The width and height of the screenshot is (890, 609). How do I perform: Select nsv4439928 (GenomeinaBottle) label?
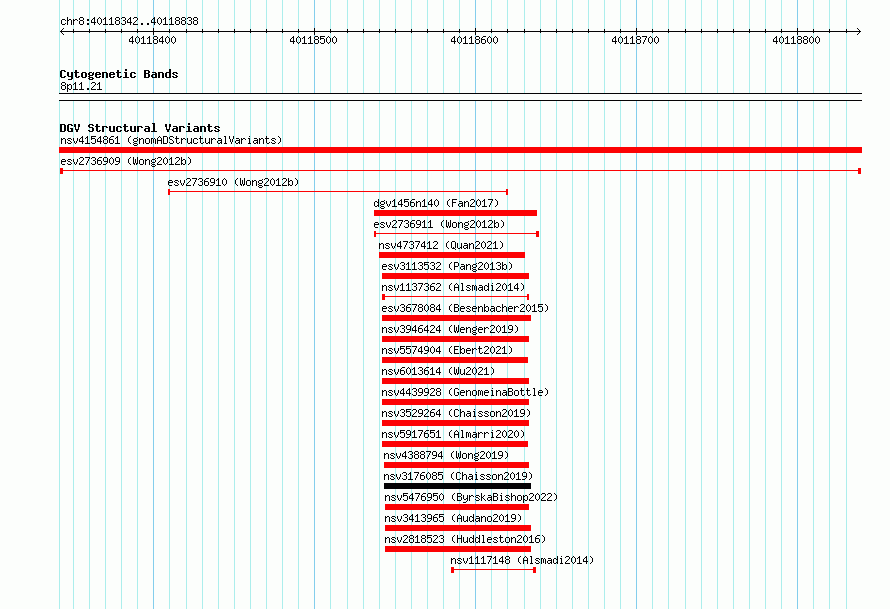pos(465,392)
